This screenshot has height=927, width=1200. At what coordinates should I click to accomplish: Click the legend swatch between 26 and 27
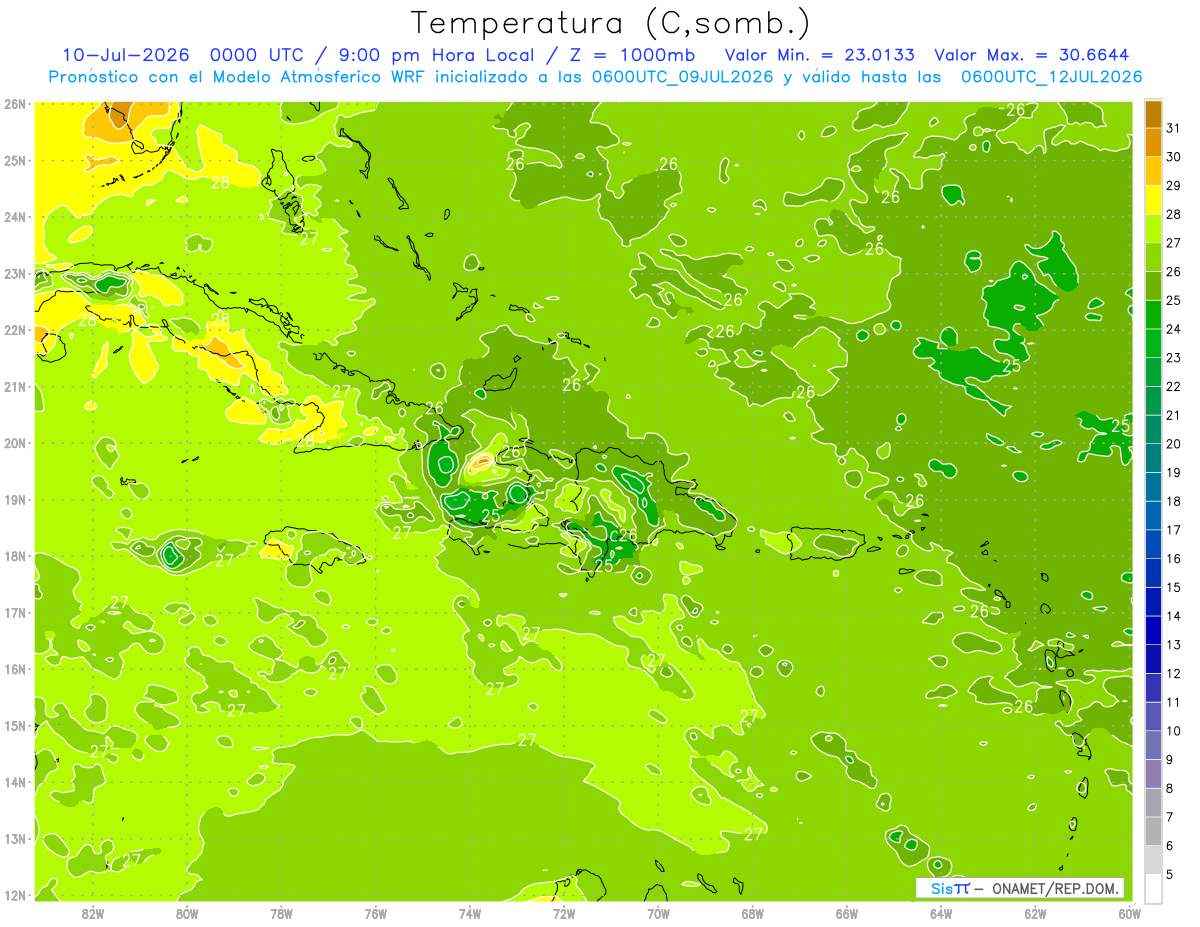tap(1154, 256)
